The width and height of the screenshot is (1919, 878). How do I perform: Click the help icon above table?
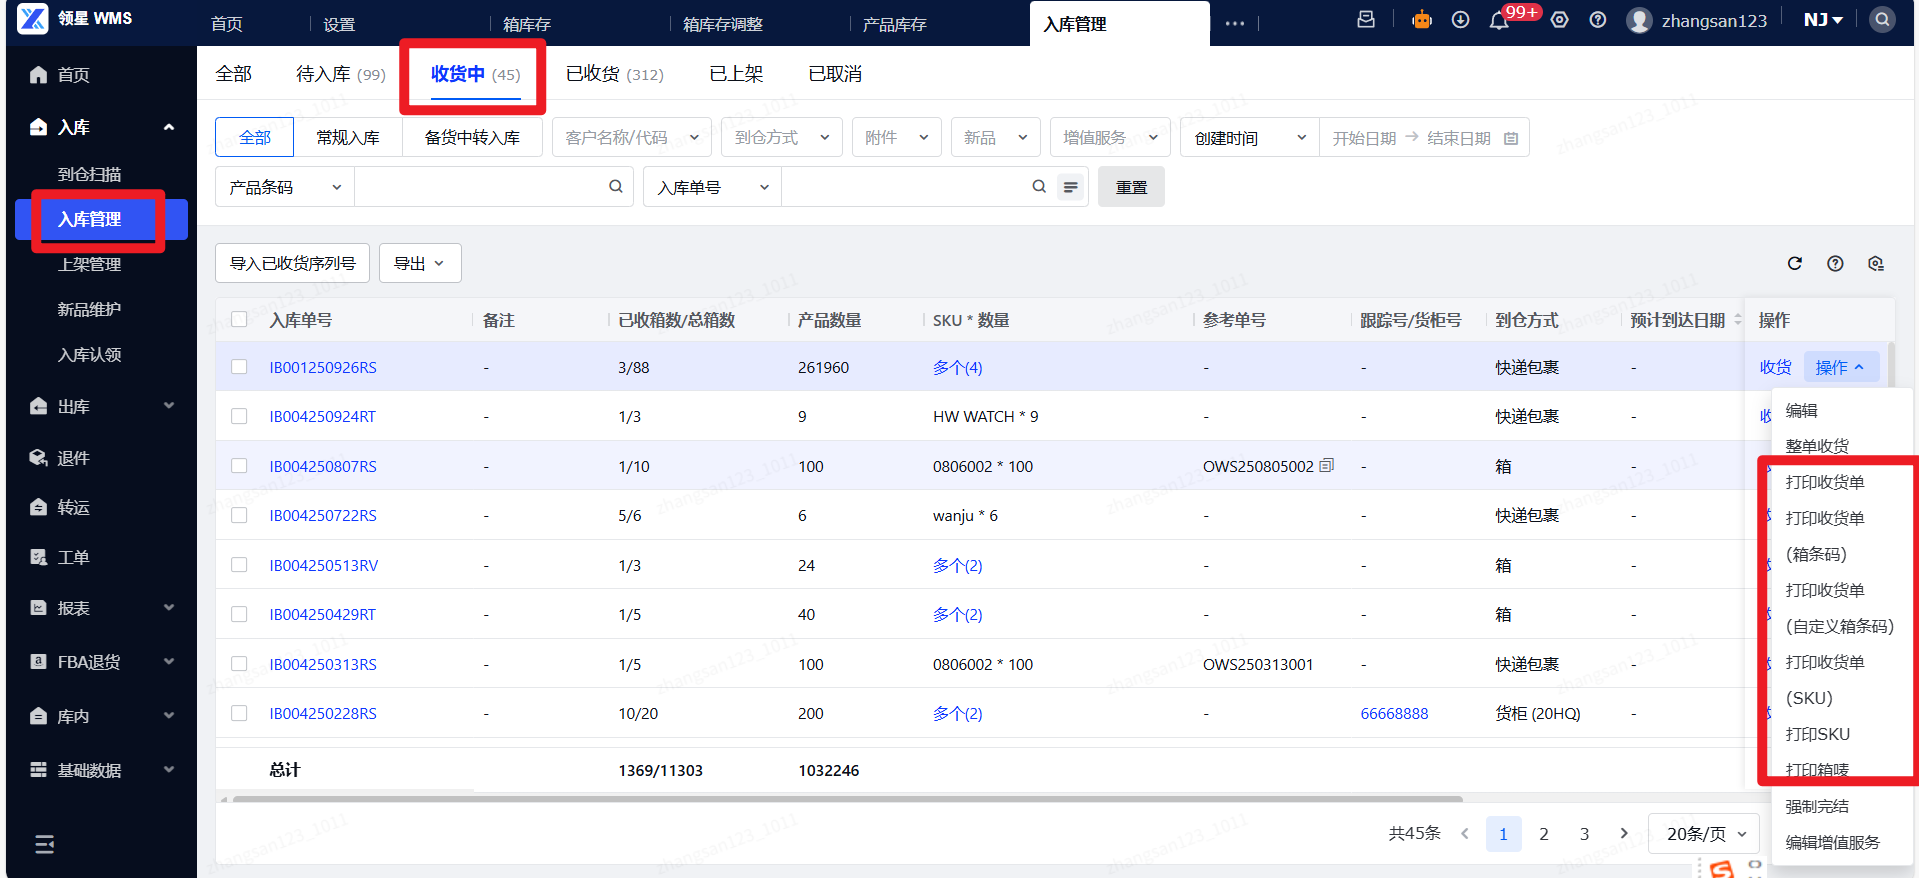(1835, 263)
